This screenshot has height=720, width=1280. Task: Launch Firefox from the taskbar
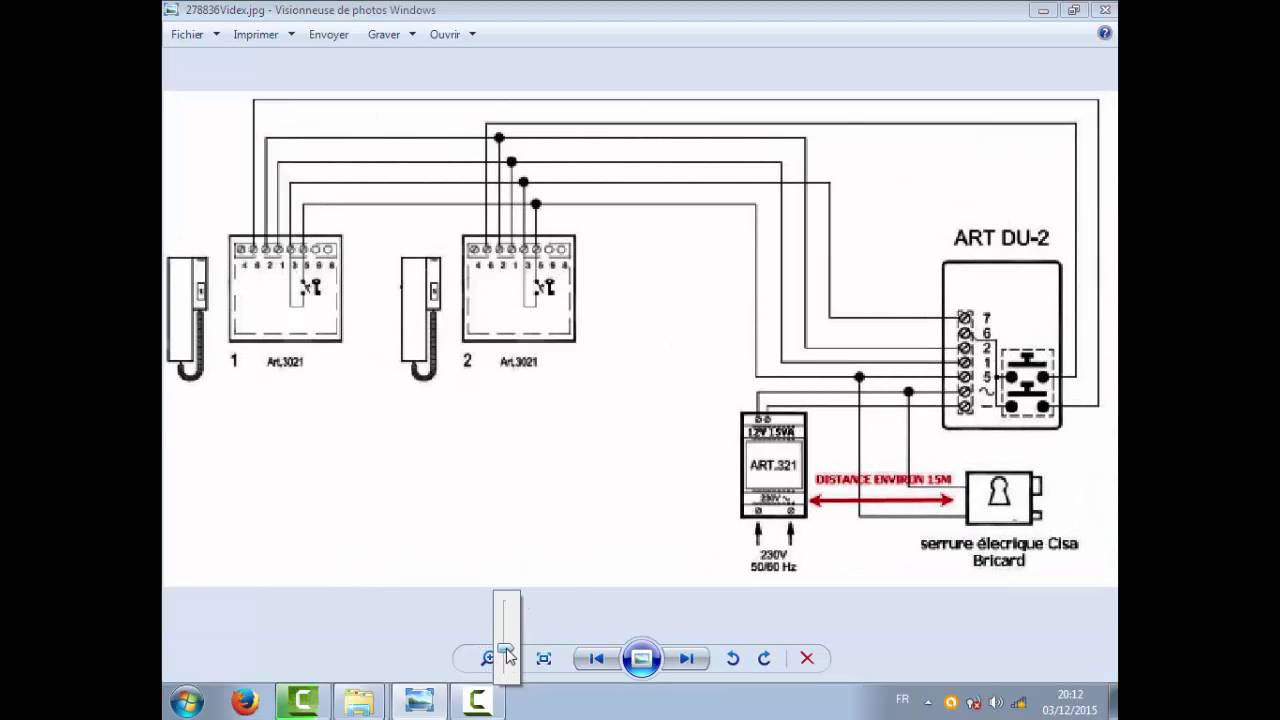point(245,702)
